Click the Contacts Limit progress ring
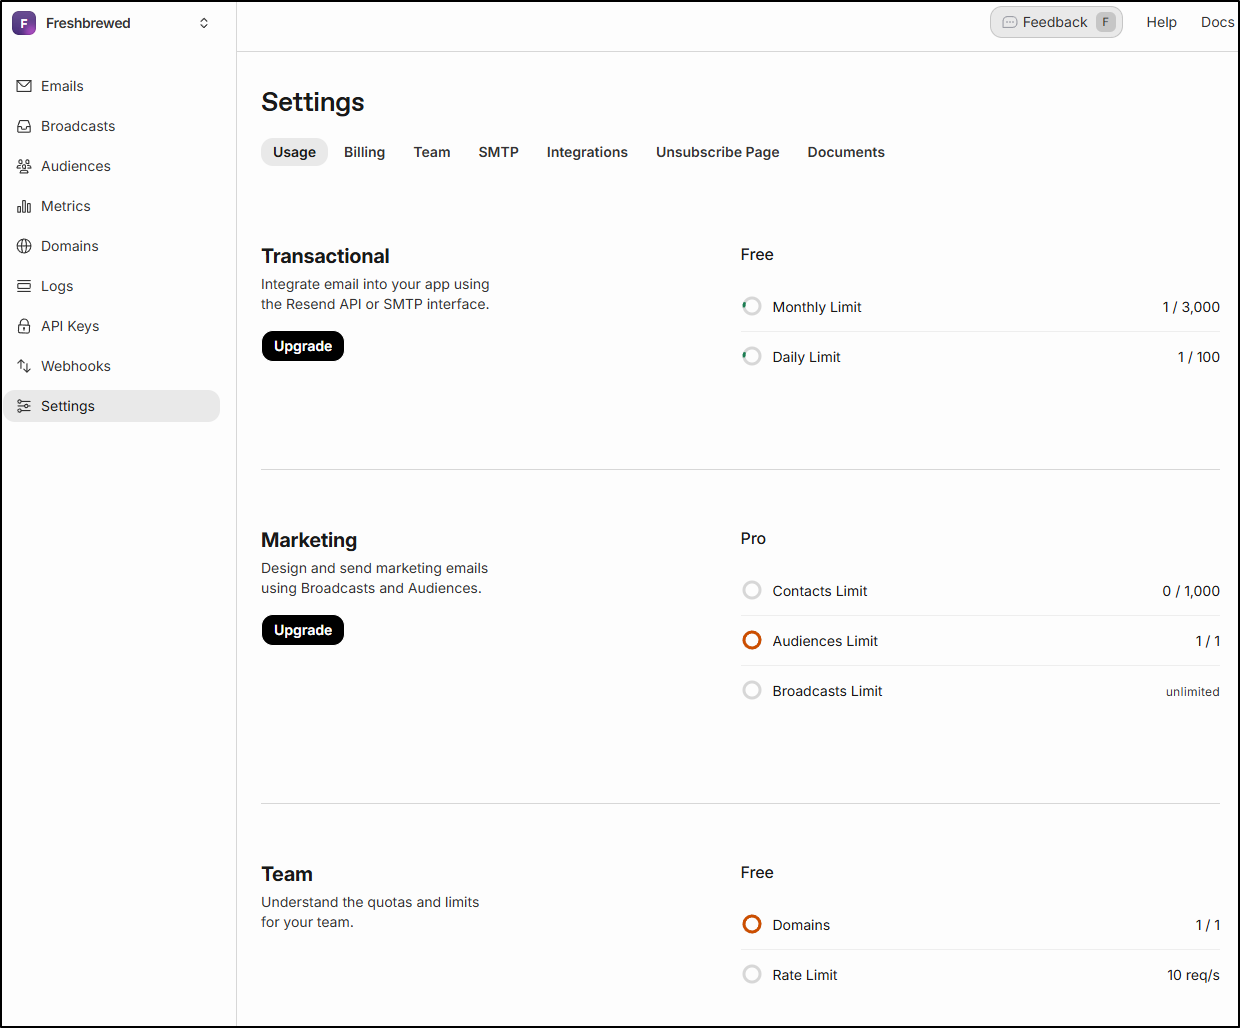1240x1028 pixels. [x=752, y=590]
